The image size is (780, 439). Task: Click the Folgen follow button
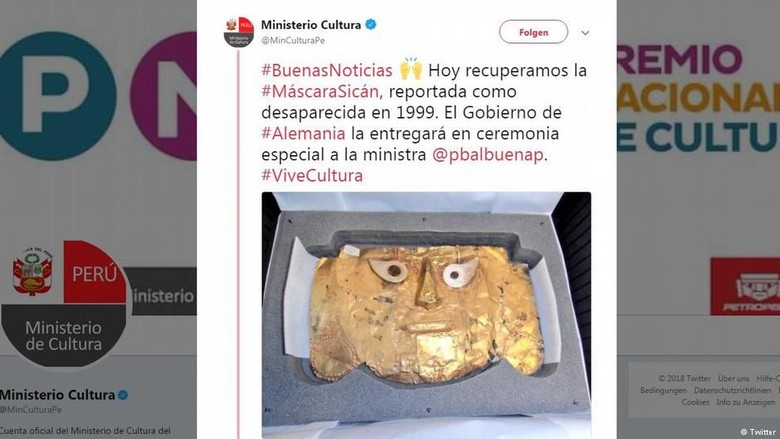pos(533,32)
